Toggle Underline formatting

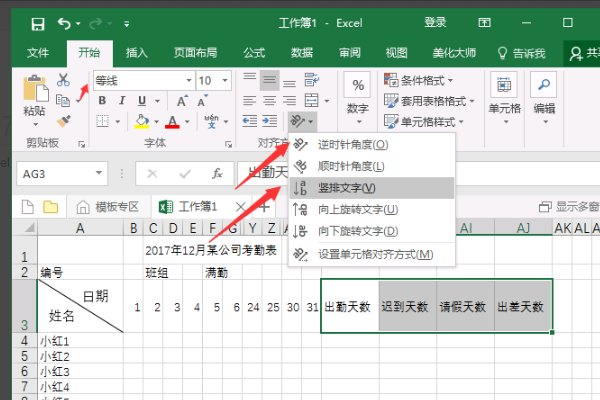pyautogui.click(x=142, y=101)
